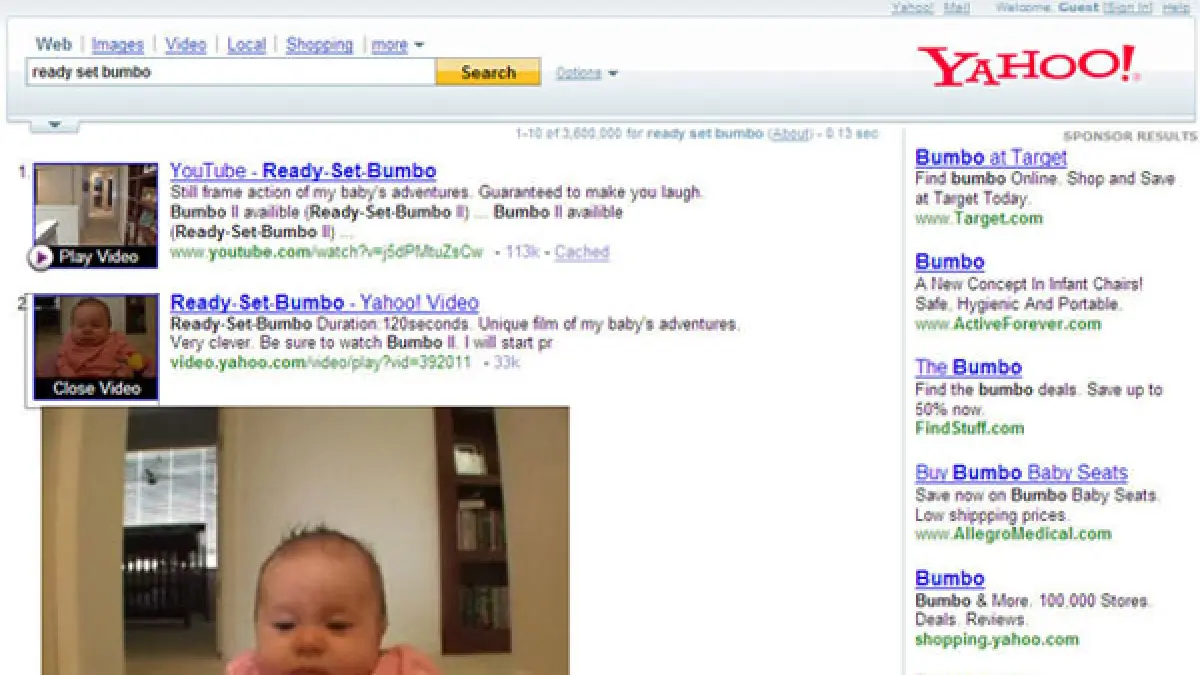Image resolution: width=1200 pixels, height=675 pixels.
Task: Open the Shopping search tab
Action: pos(319,45)
